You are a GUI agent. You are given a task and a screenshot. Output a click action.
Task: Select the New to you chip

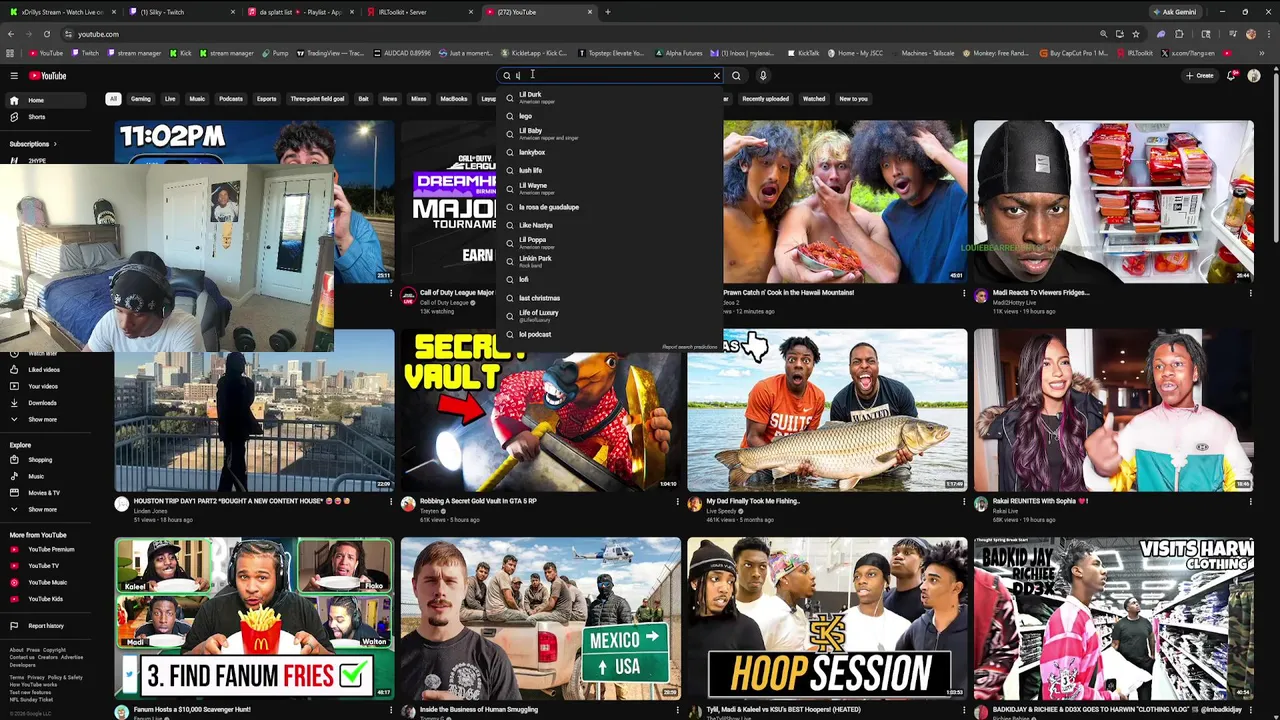pyautogui.click(x=853, y=99)
